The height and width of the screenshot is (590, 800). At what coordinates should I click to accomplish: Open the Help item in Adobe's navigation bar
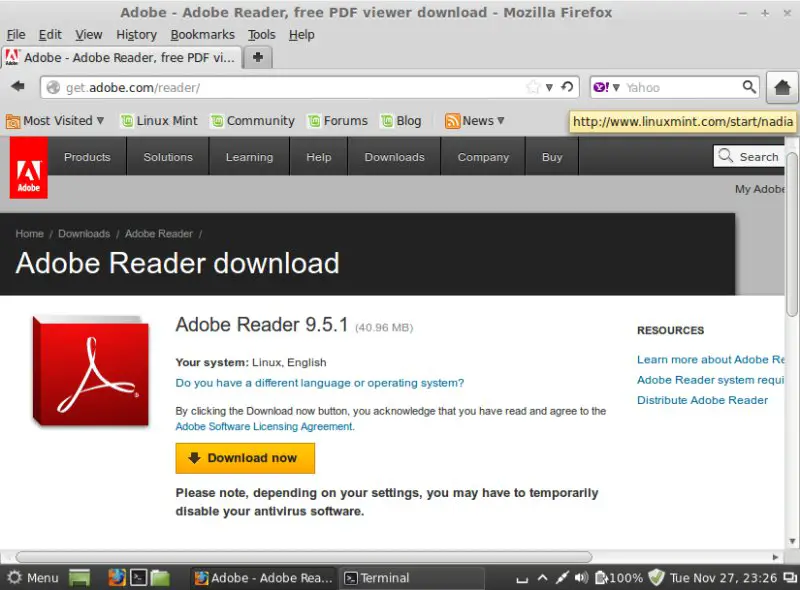coord(319,157)
